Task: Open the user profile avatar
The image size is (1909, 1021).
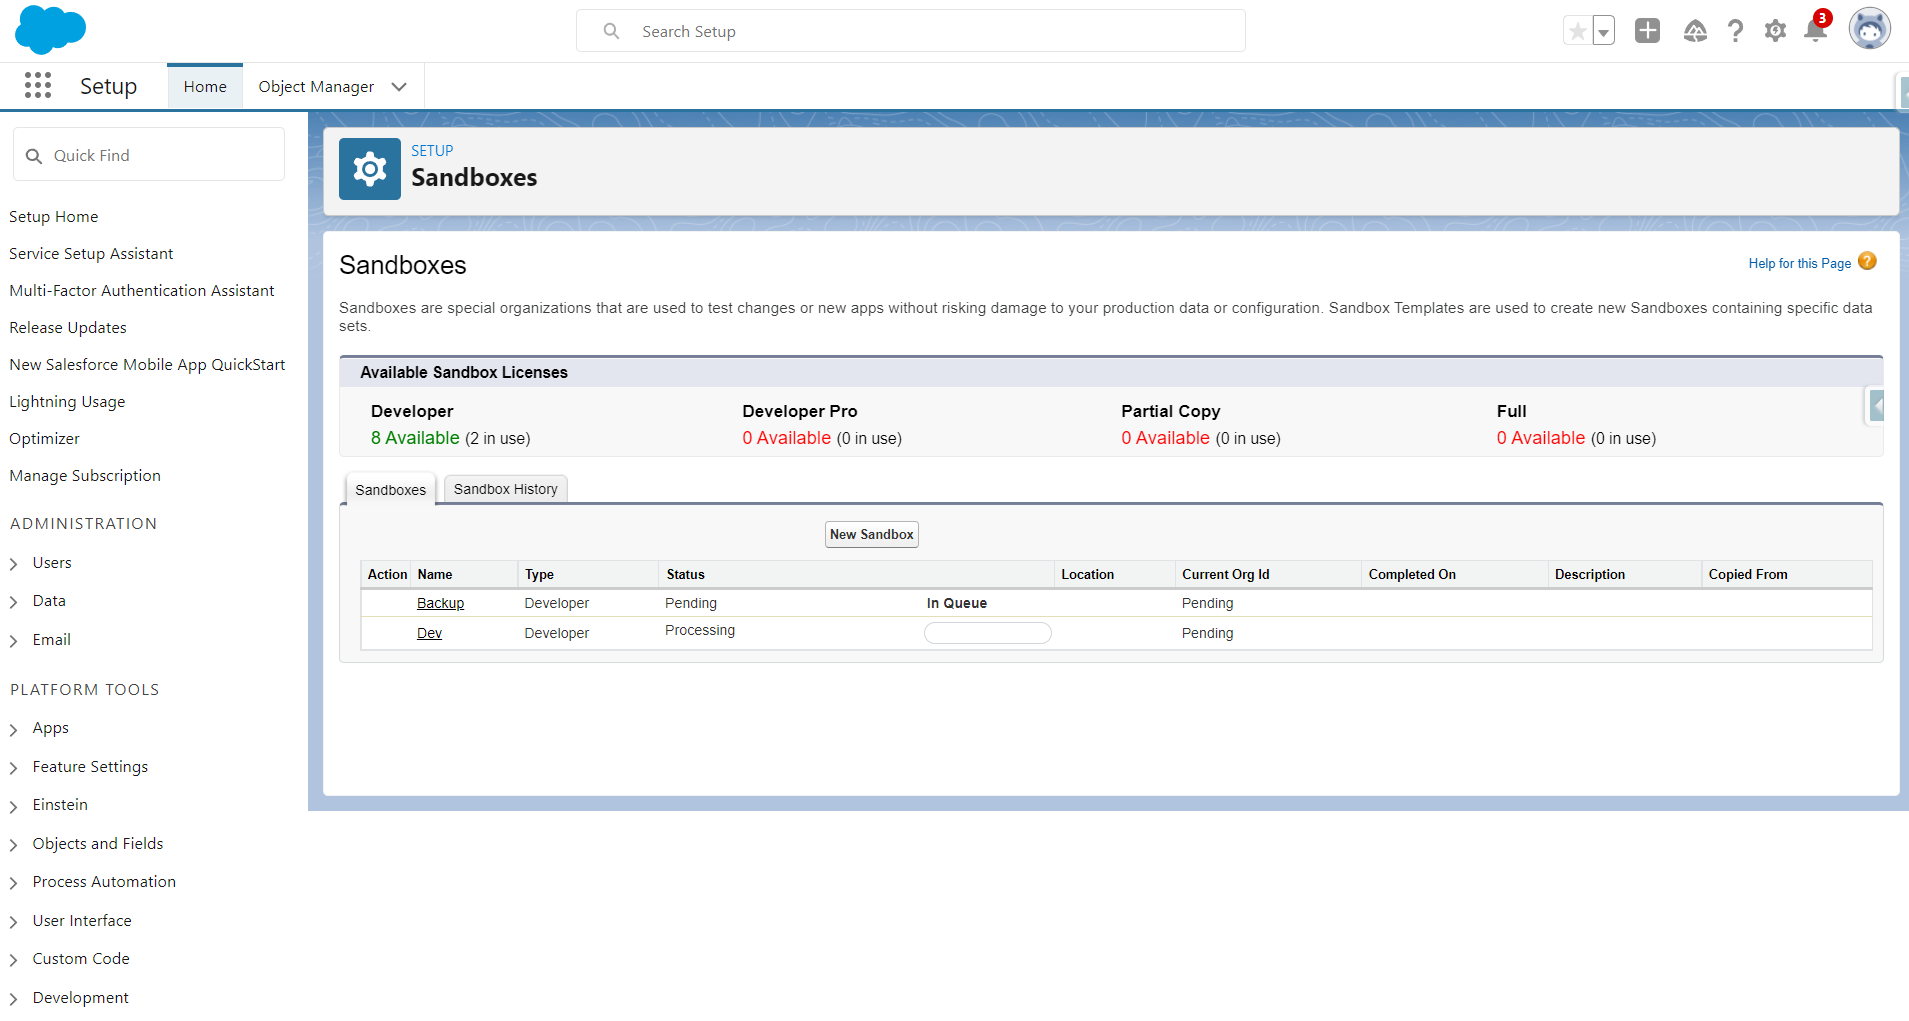Action: tap(1869, 29)
